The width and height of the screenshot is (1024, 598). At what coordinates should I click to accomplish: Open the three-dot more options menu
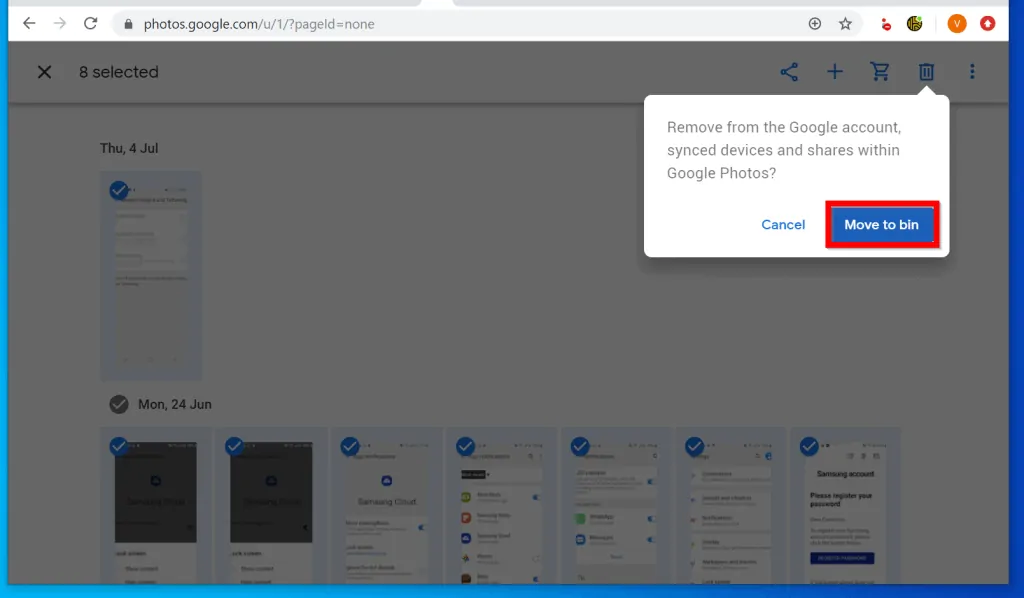(972, 72)
